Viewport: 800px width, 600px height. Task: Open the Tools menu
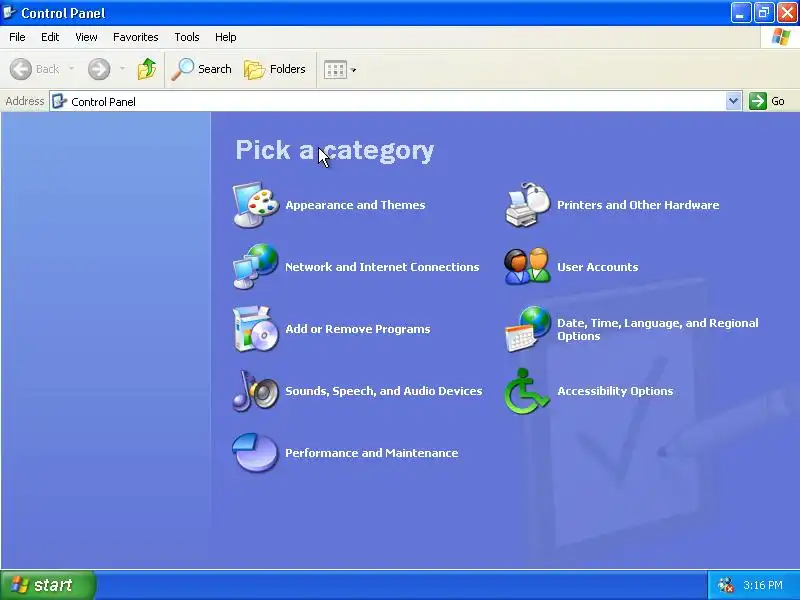click(187, 37)
